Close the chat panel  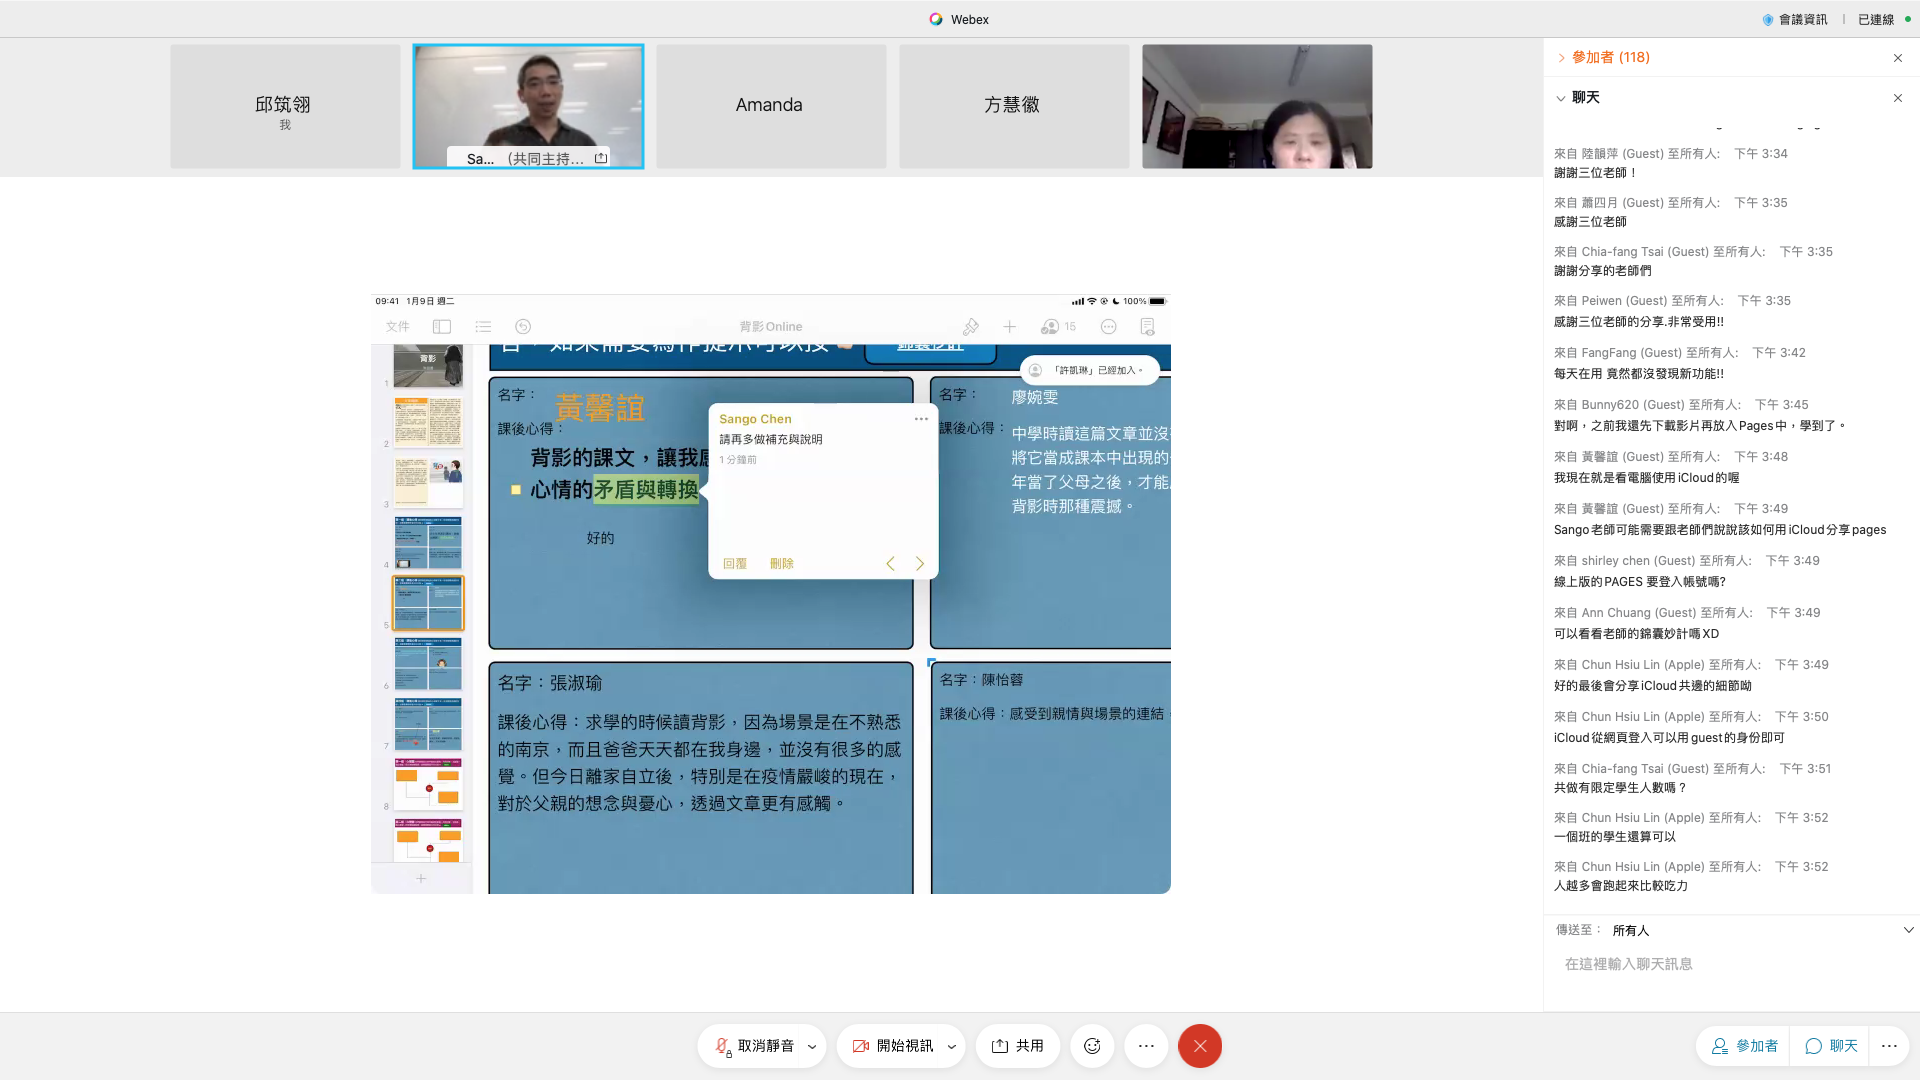[1898, 98]
